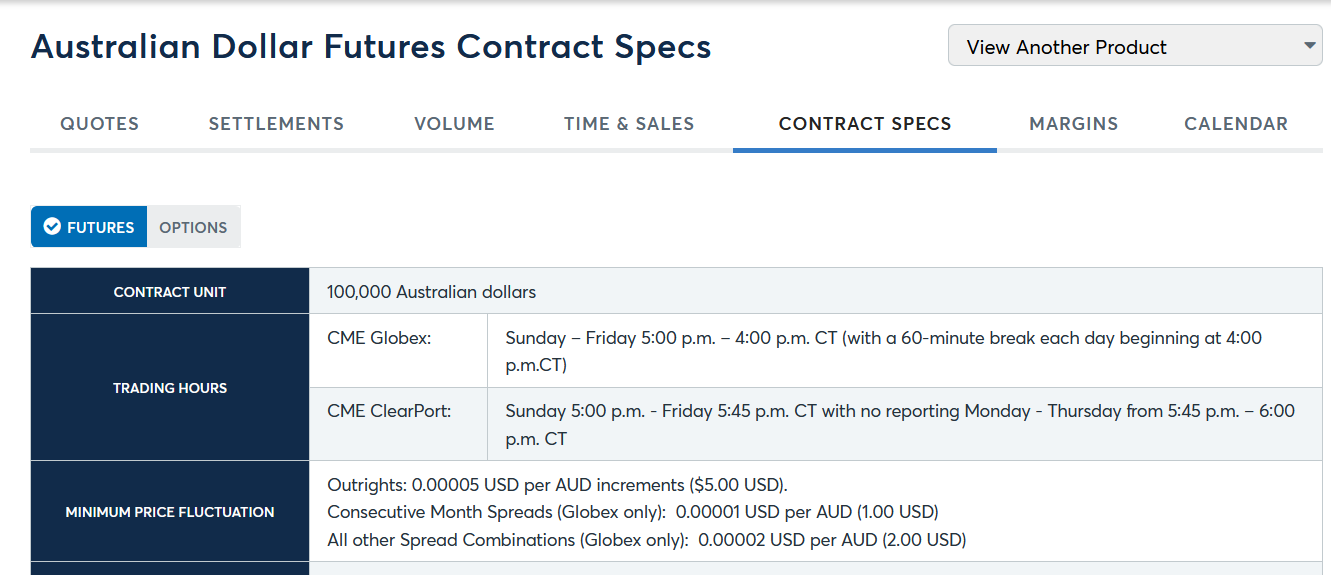Click the Trading Hours row header
The height and width of the screenshot is (575, 1331).
point(170,388)
